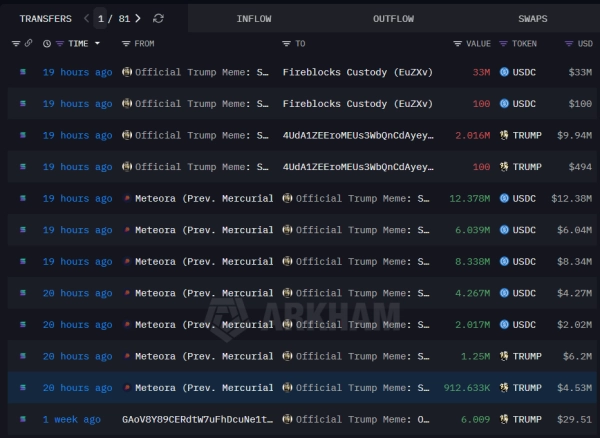The width and height of the screenshot is (600, 438).
Task: Switch to the OUTFLOW tab
Action: [393, 18]
